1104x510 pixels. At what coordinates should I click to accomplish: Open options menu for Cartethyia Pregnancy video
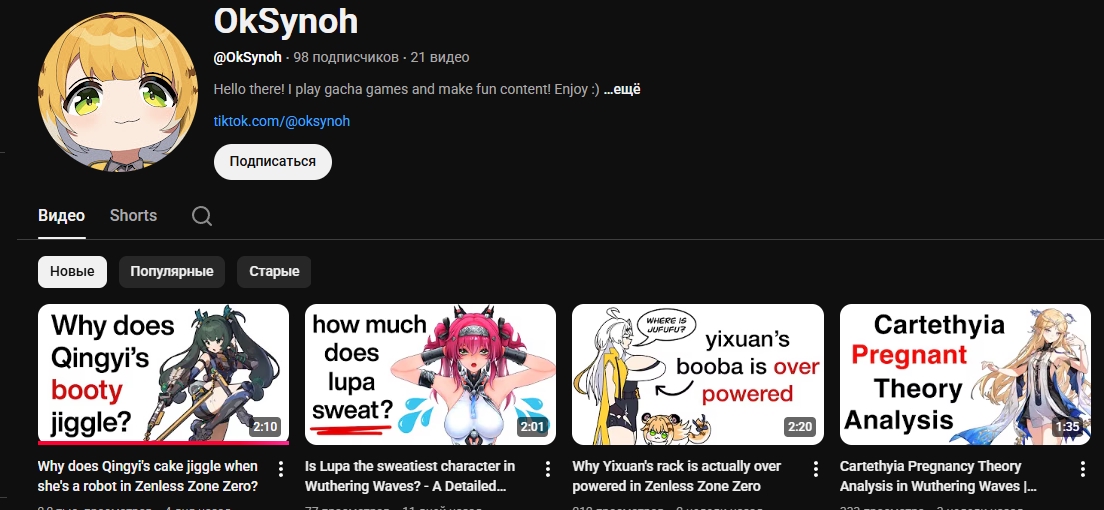(x=1083, y=468)
